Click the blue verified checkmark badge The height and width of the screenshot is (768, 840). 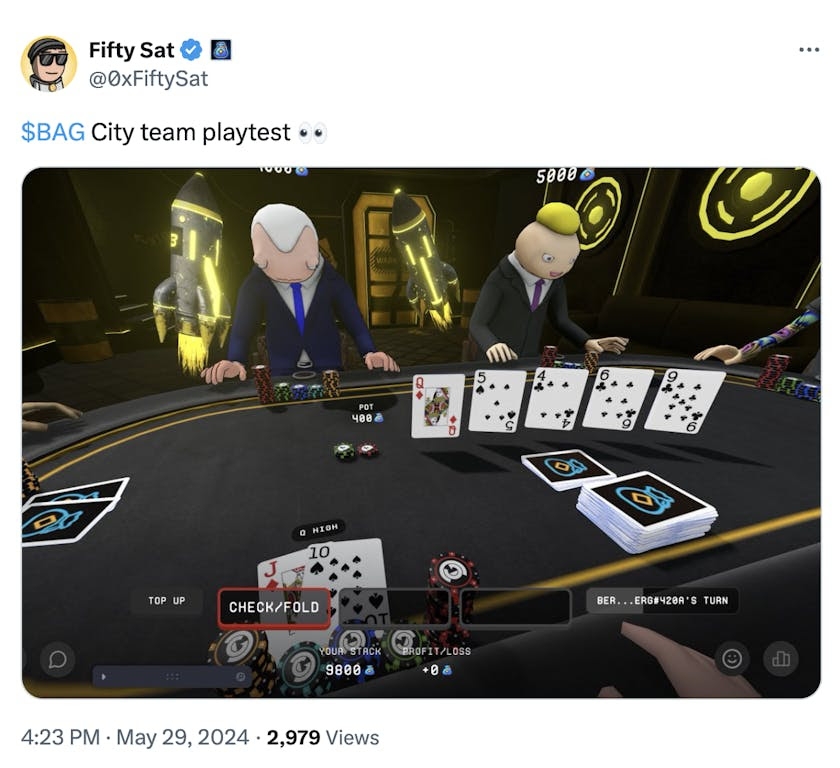pyautogui.click(x=191, y=50)
